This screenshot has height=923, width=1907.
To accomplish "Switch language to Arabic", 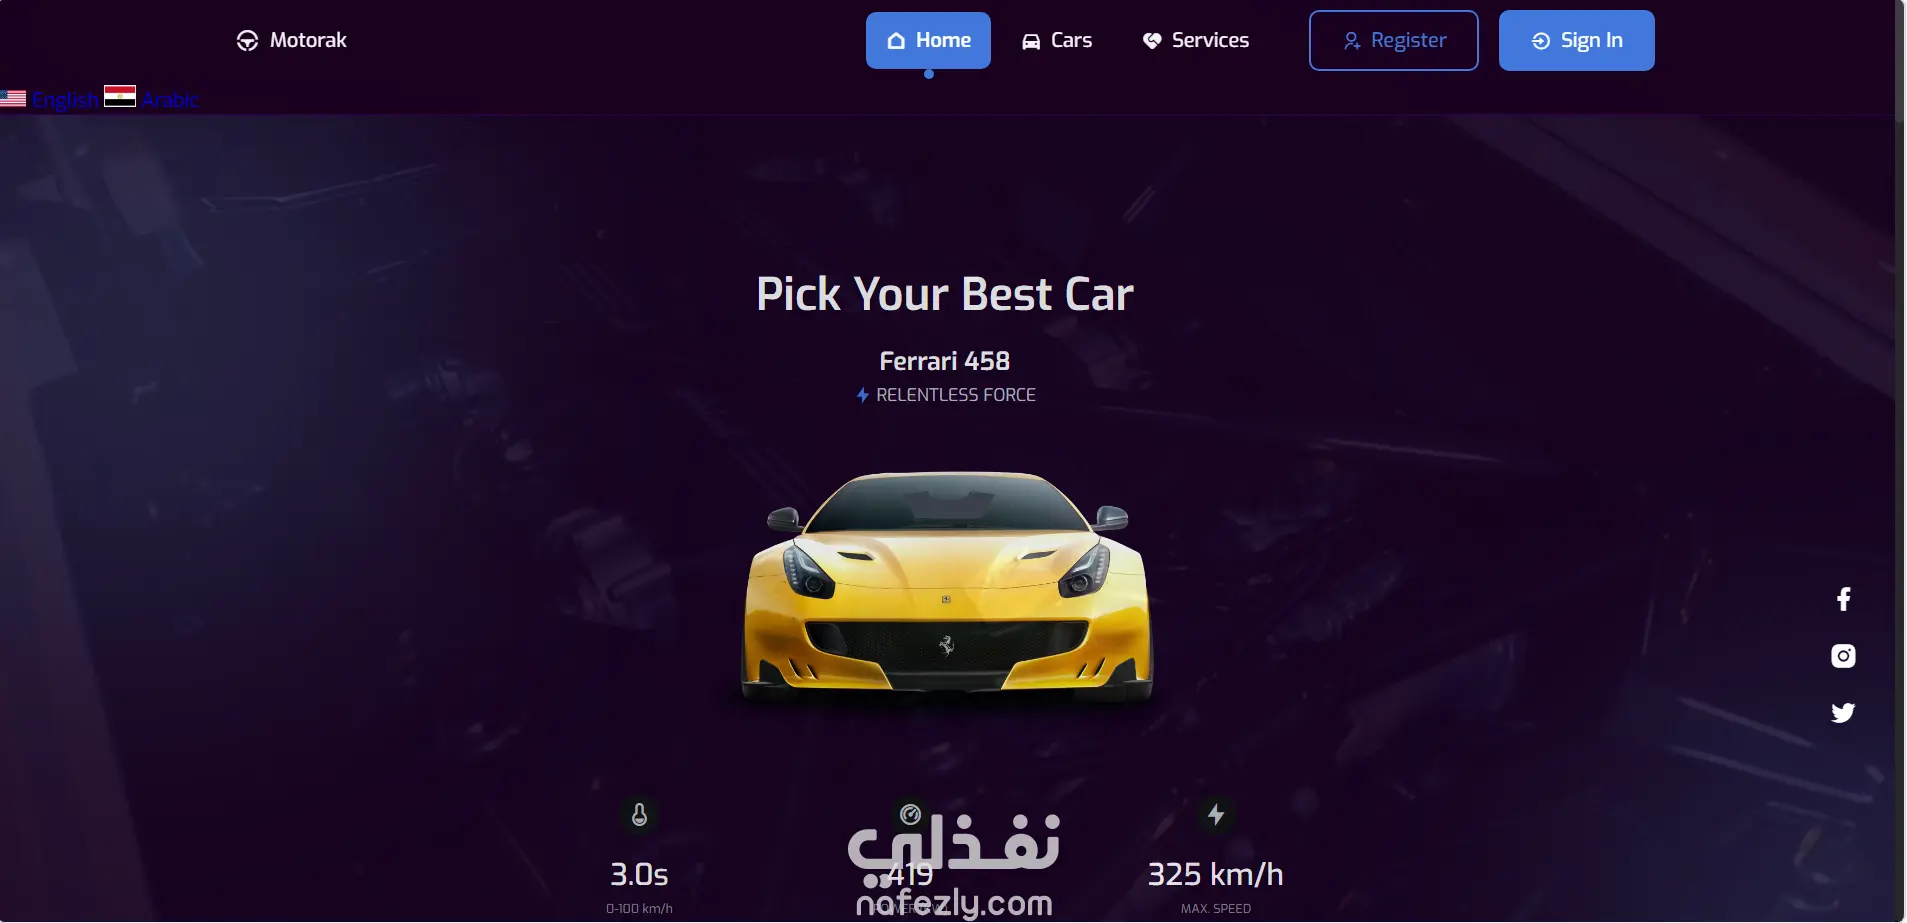I will click(x=170, y=100).
